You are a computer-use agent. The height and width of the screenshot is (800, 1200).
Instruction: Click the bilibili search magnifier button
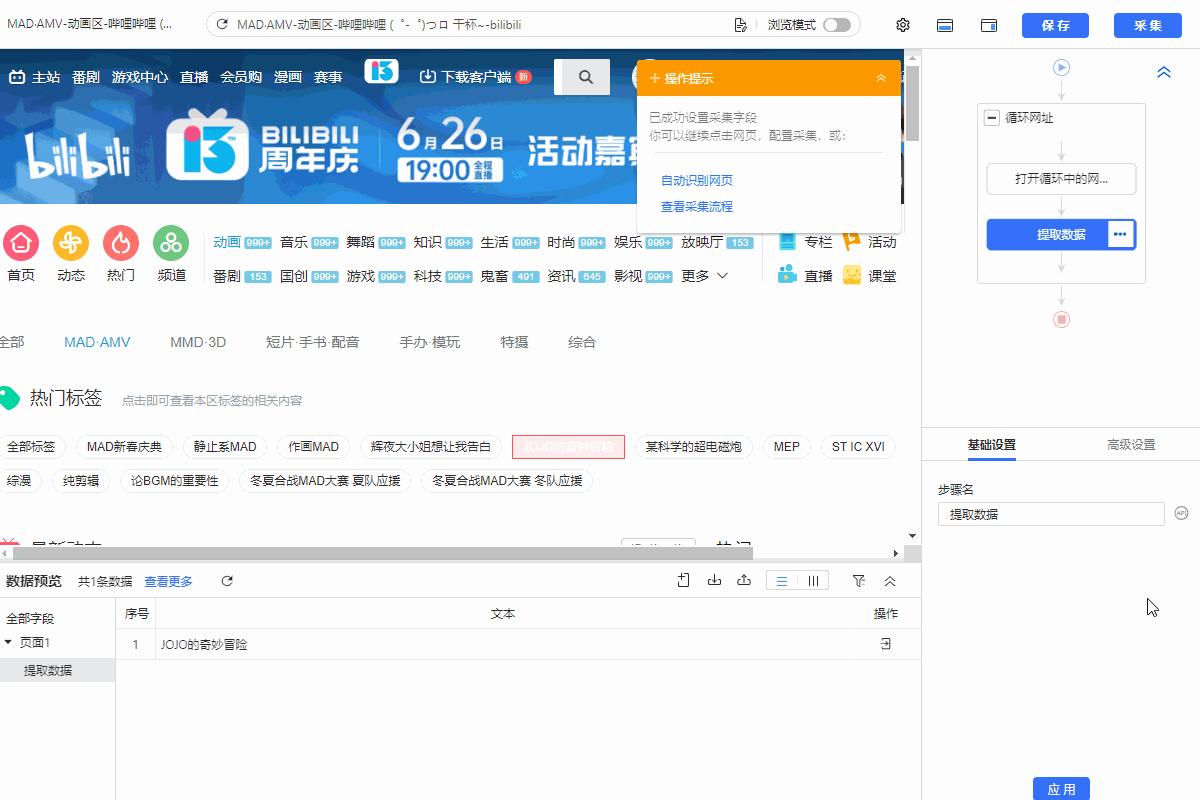click(x=586, y=77)
